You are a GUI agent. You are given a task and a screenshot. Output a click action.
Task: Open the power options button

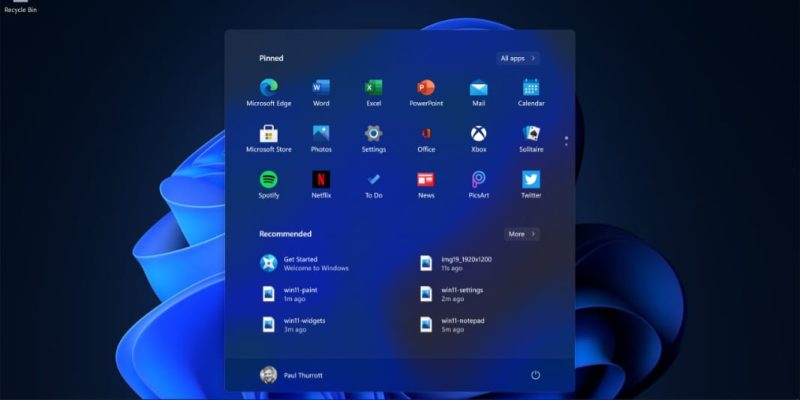pos(535,375)
